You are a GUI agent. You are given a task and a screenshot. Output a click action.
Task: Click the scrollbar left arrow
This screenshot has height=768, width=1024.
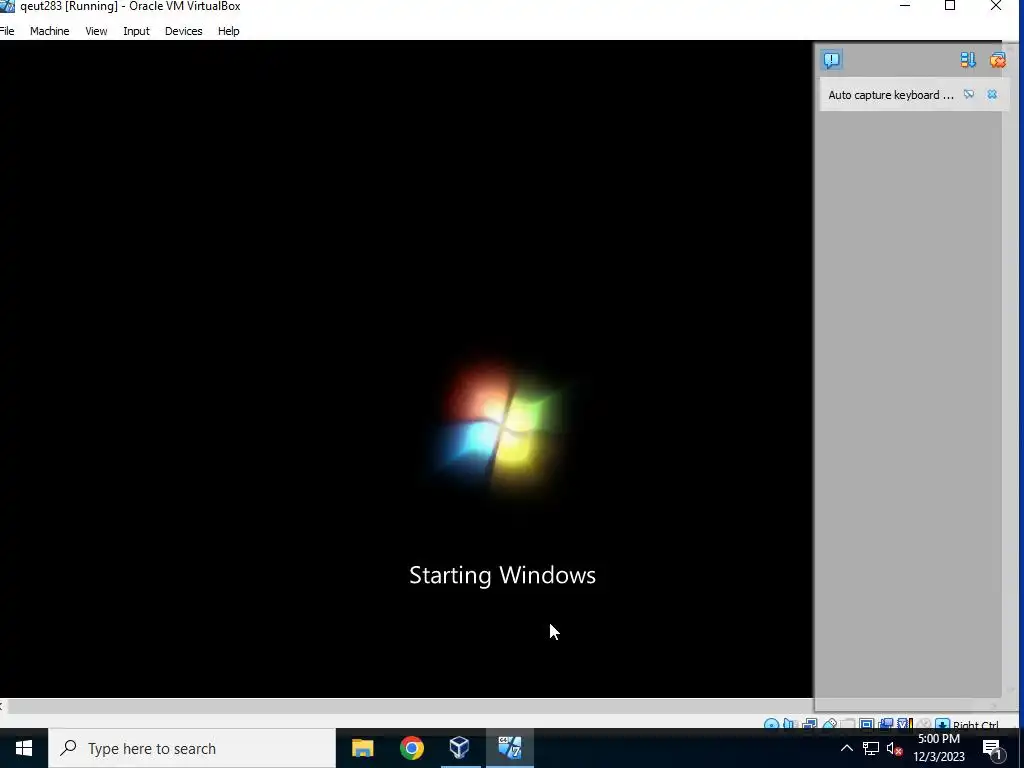tap(2, 706)
